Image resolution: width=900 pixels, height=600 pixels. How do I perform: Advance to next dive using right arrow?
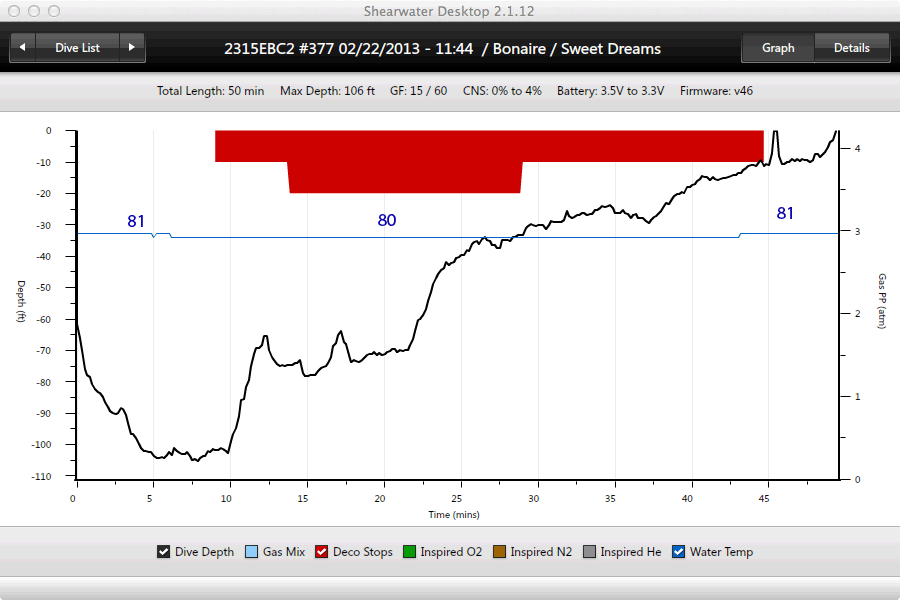click(x=132, y=47)
